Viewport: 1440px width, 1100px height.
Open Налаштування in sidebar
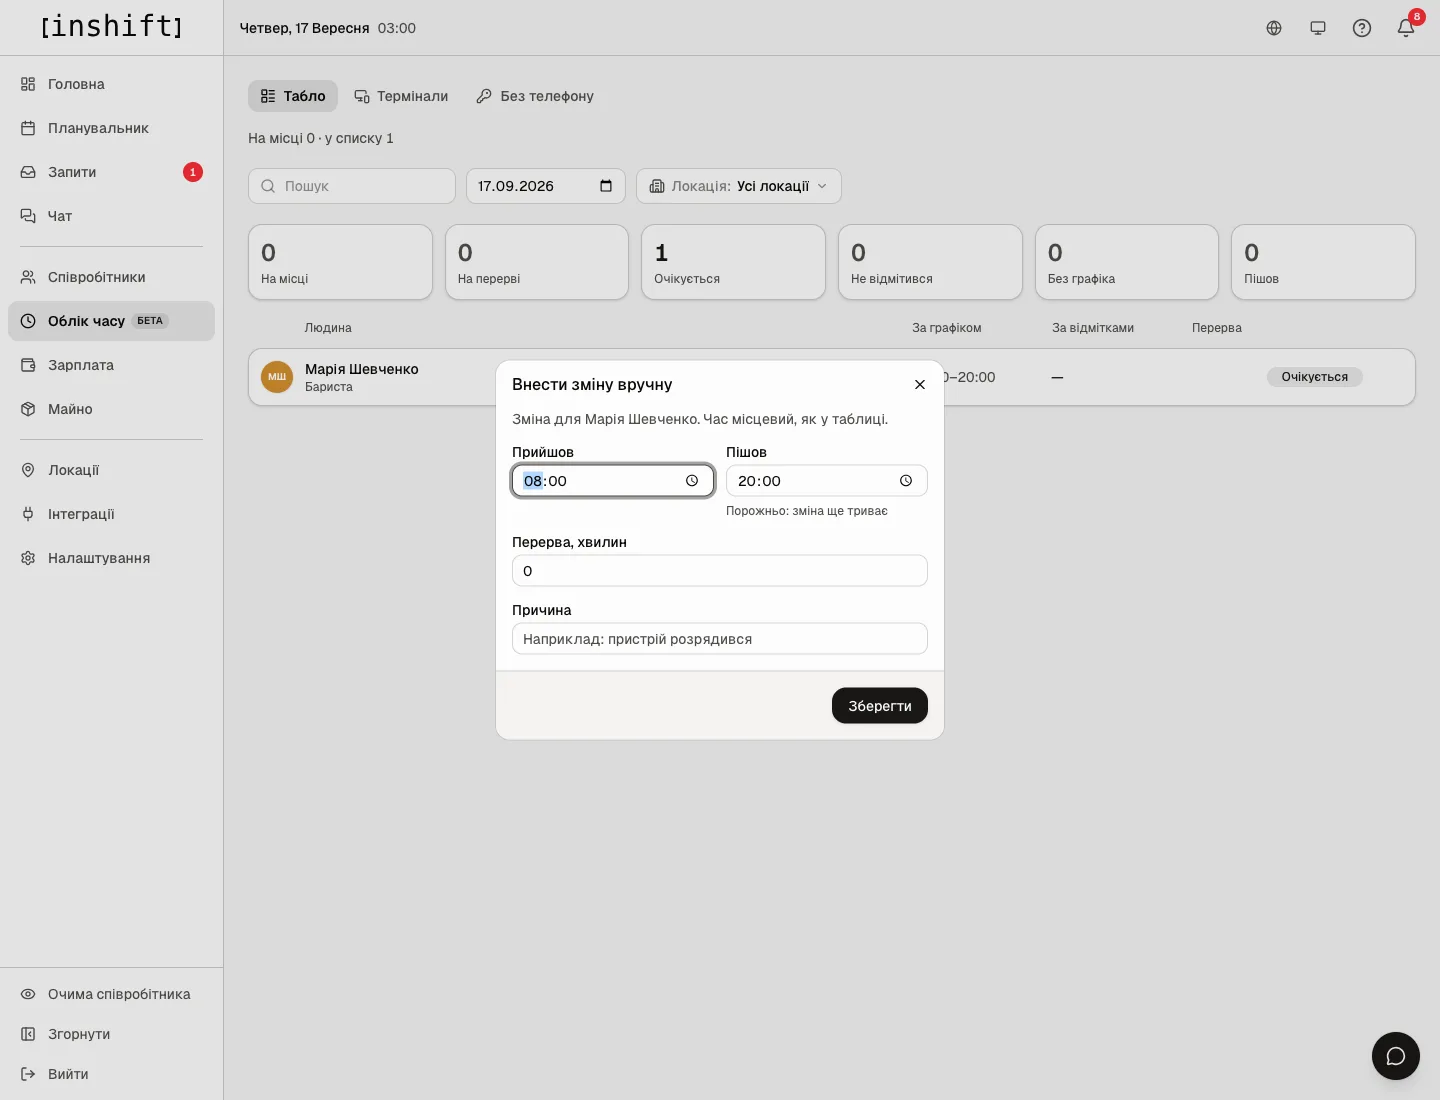coord(111,558)
